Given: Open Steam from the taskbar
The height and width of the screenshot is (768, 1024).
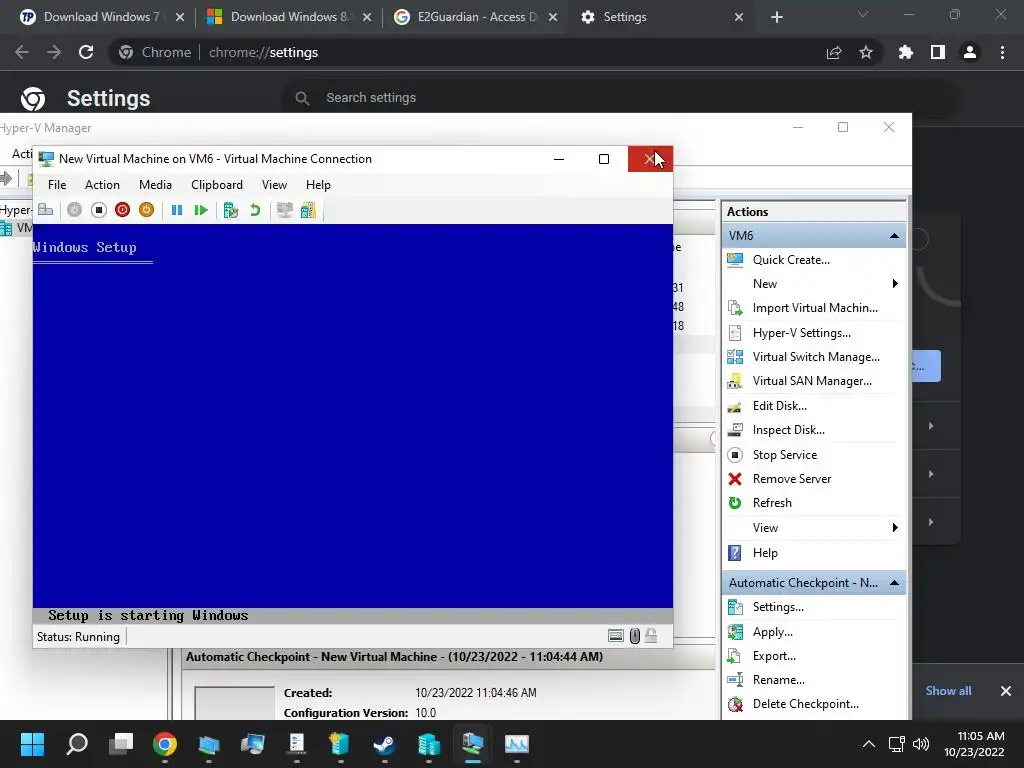Looking at the screenshot, I should coord(384,744).
